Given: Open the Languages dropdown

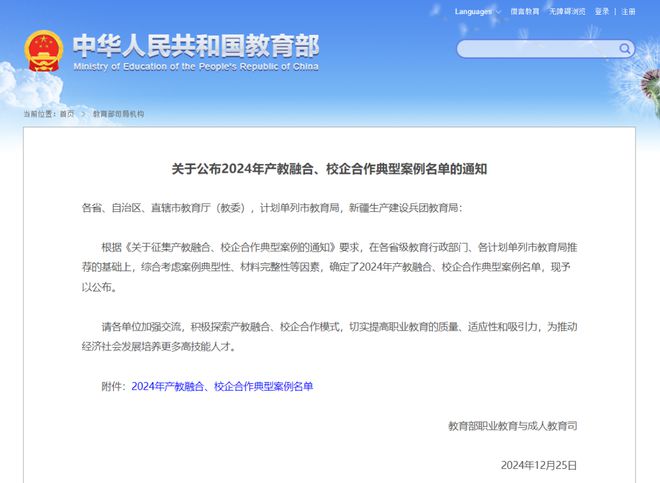Looking at the screenshot, I should 477,12.
